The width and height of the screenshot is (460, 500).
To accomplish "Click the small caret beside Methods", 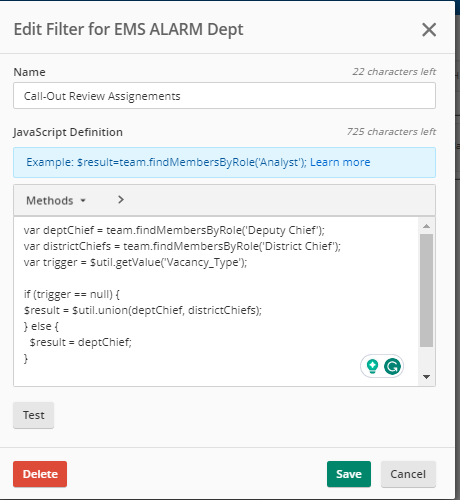I will coord(83,200).
